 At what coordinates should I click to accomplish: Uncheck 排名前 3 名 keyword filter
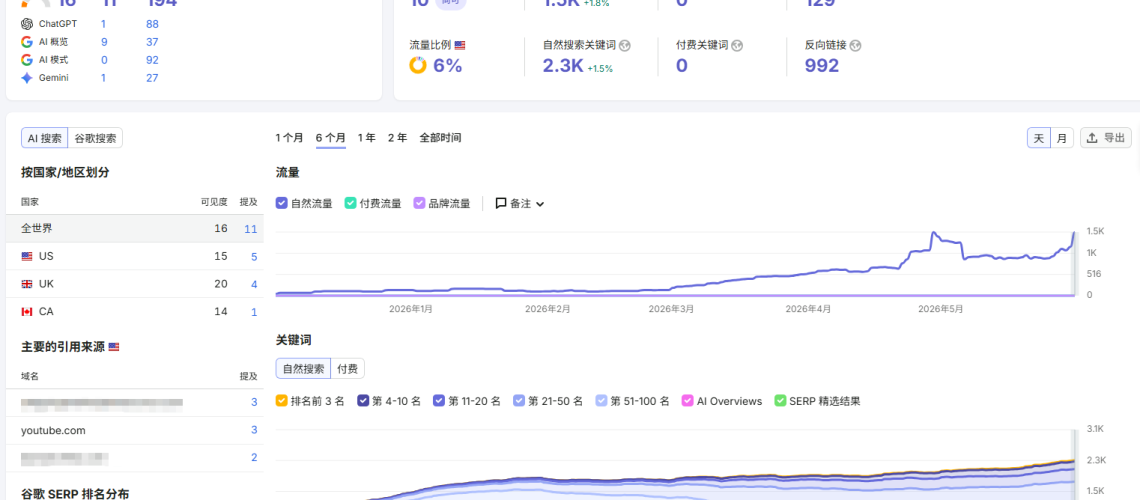click(x=281, y=400)
